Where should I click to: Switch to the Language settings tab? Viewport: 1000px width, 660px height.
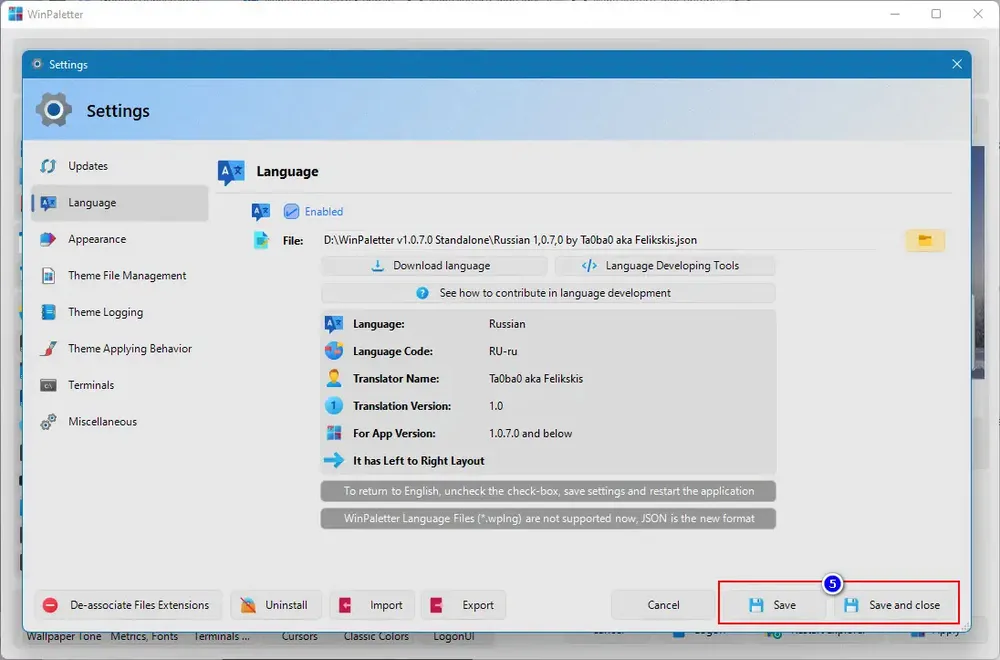tap(120, 203)
